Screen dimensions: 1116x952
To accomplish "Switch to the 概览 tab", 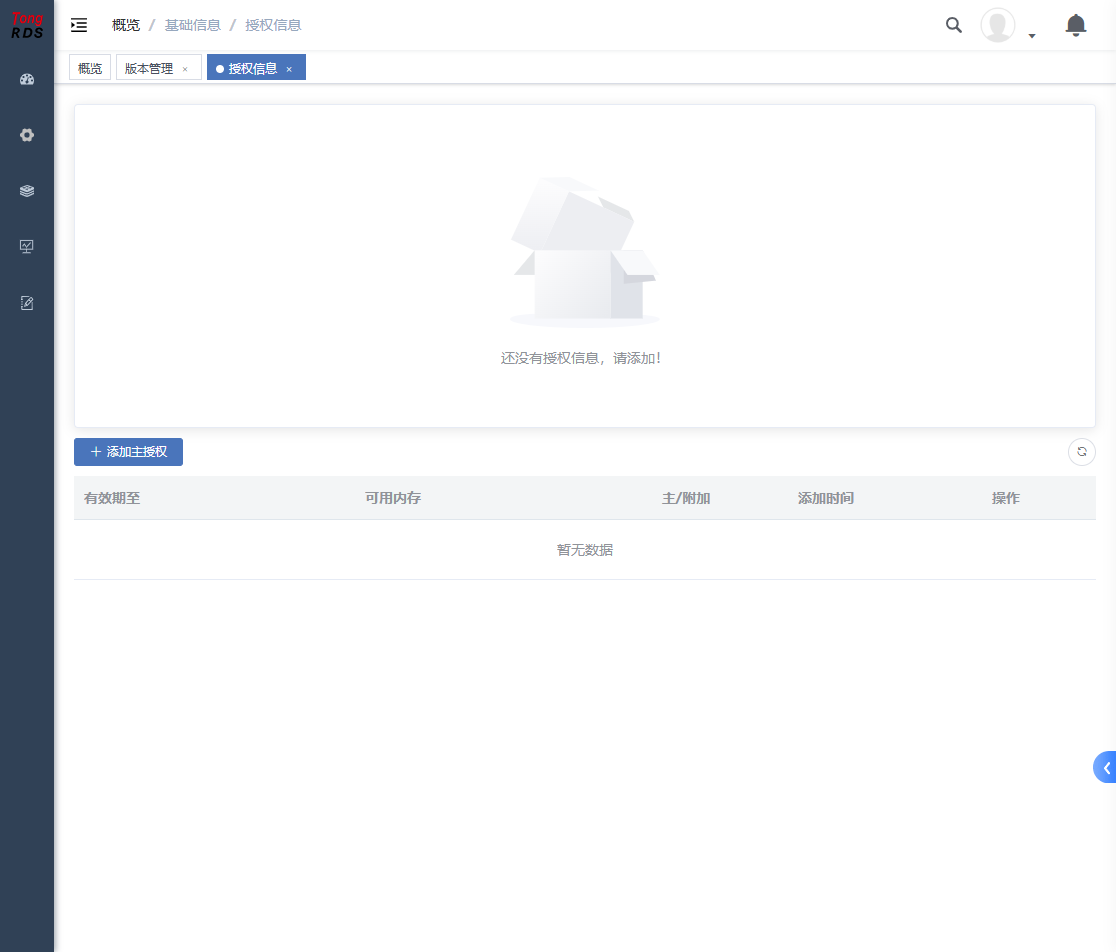I will [x=90, y=68].
